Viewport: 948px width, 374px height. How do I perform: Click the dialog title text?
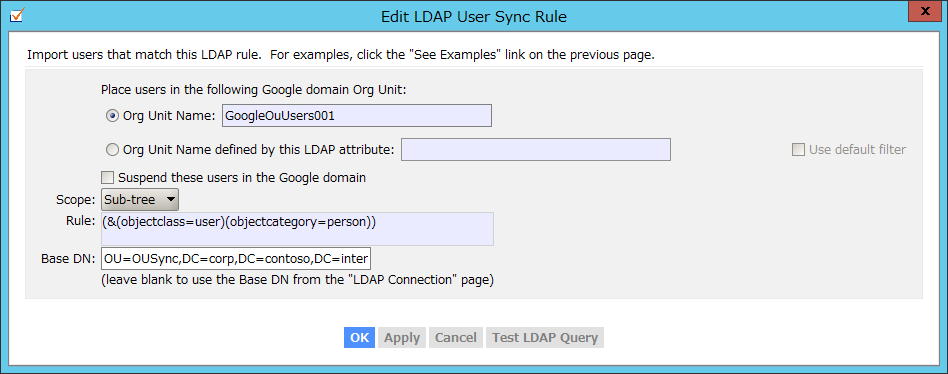473,16
